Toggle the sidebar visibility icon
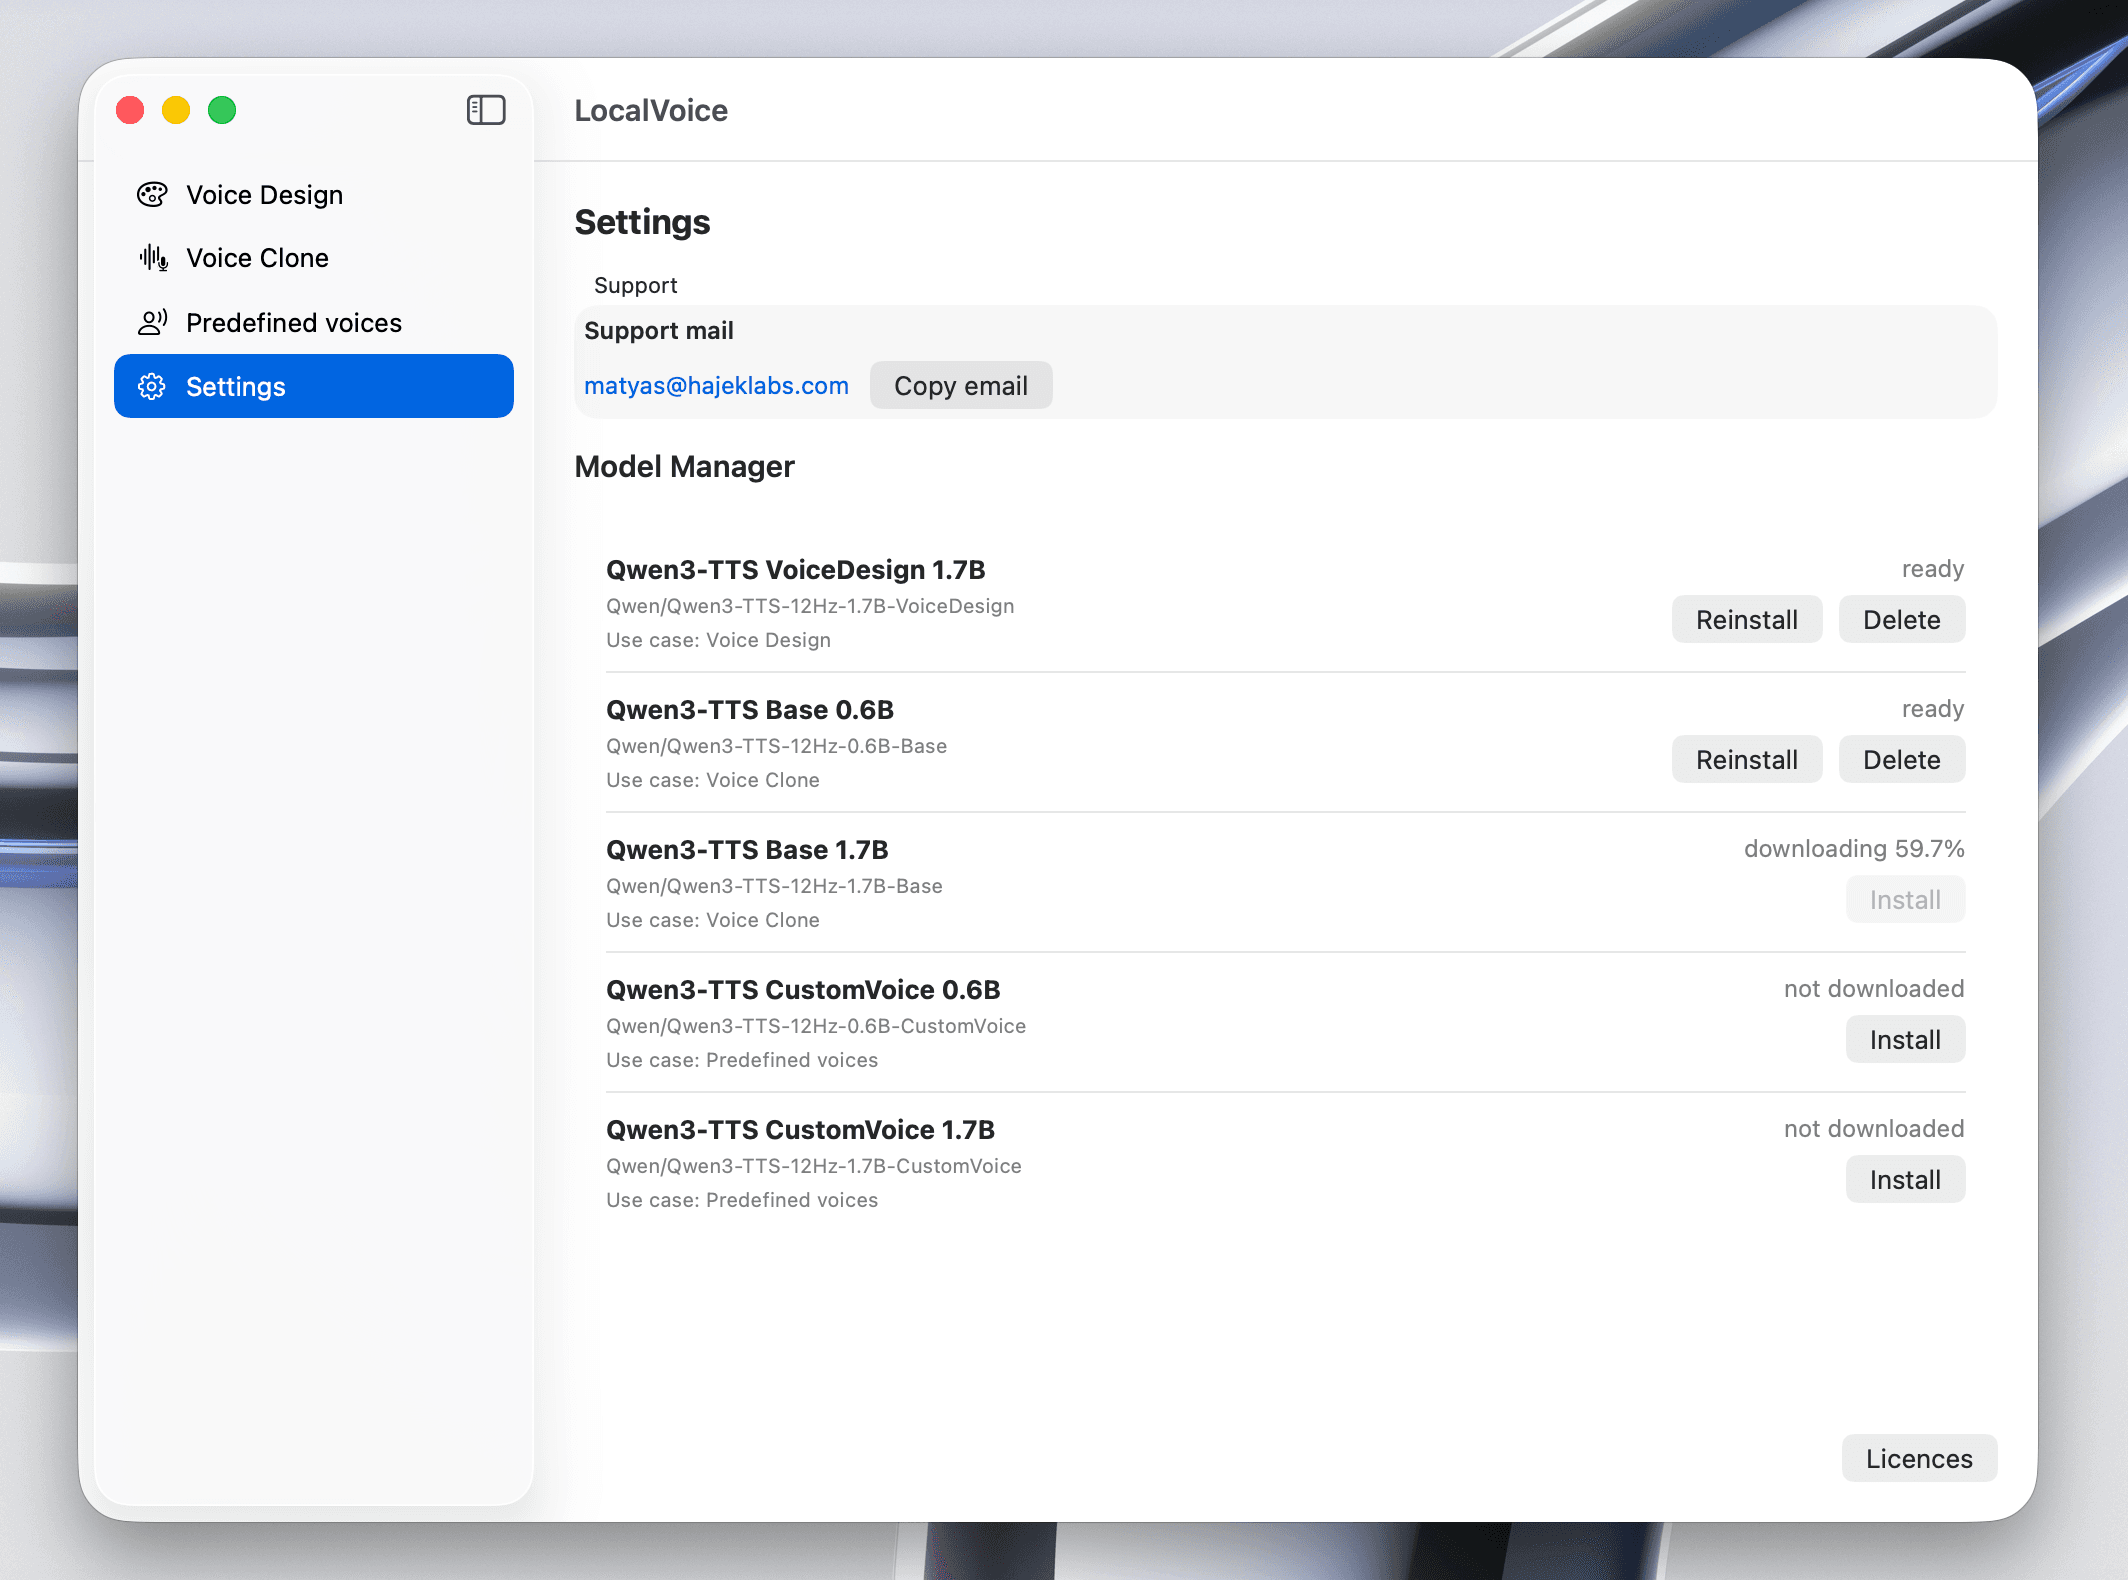This screenshot has height=1580, width=2128. point(487,110)
